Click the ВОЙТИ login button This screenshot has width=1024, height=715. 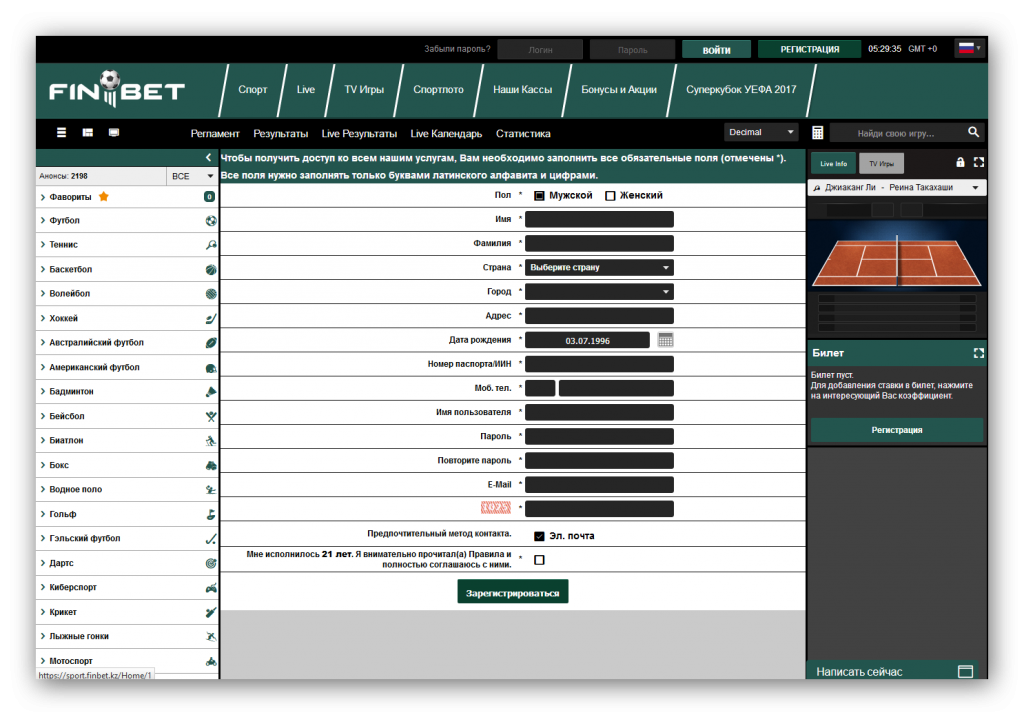pos(716,50)
